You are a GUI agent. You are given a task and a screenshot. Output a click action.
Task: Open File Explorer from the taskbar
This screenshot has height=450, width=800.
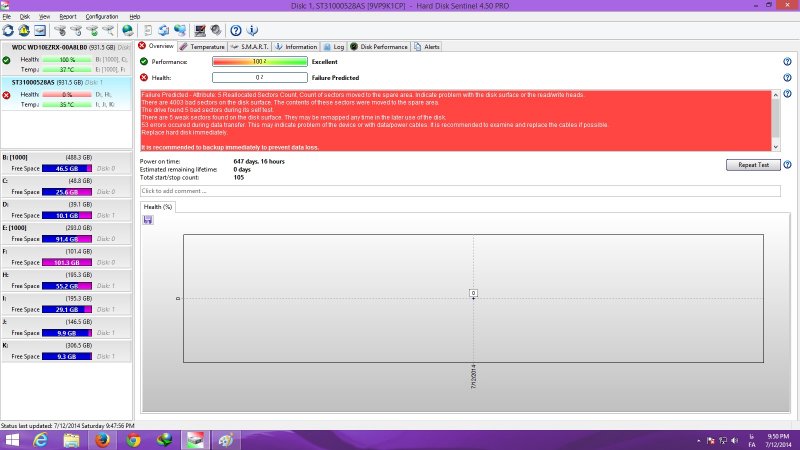point(71,440)
